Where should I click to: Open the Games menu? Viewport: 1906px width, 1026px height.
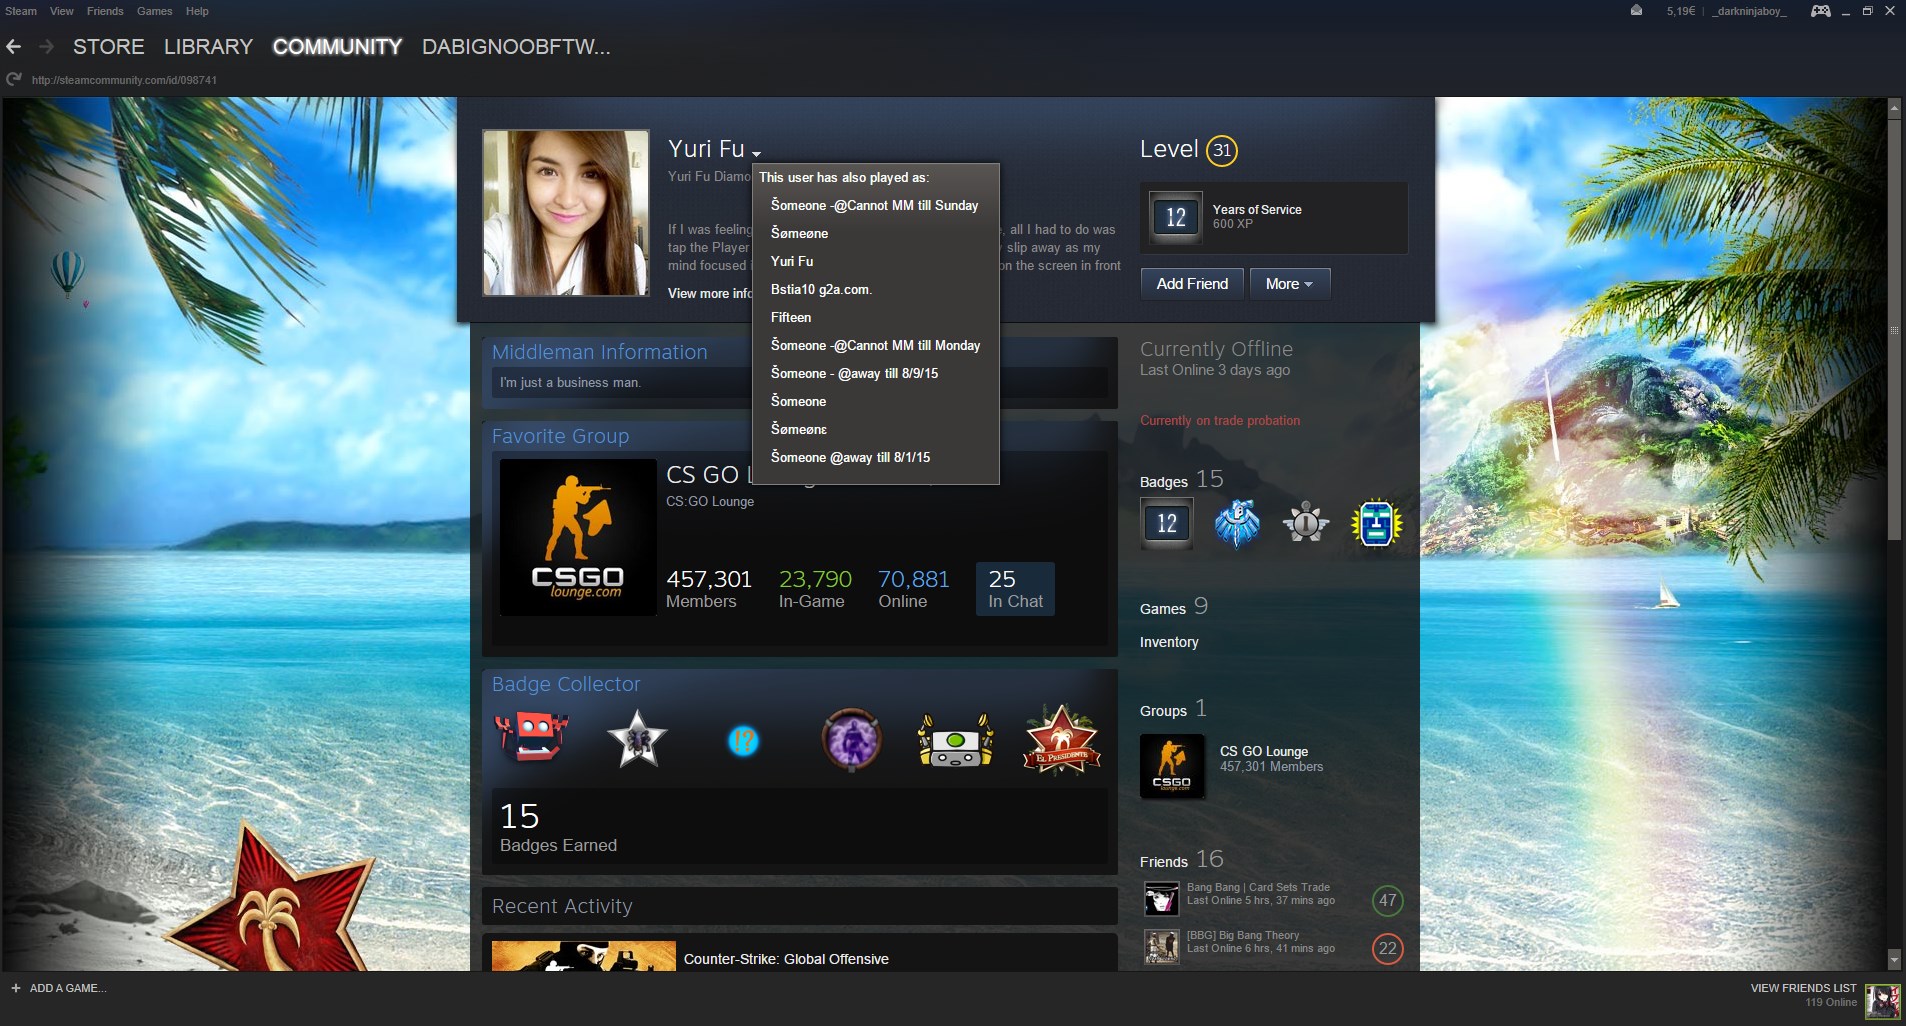click(154, 11)
